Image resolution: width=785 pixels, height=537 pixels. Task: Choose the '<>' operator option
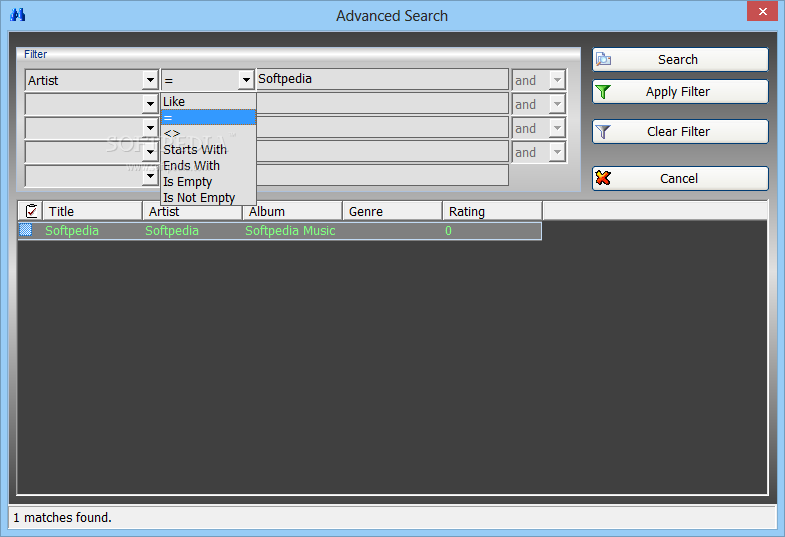(x=208, y=134)
